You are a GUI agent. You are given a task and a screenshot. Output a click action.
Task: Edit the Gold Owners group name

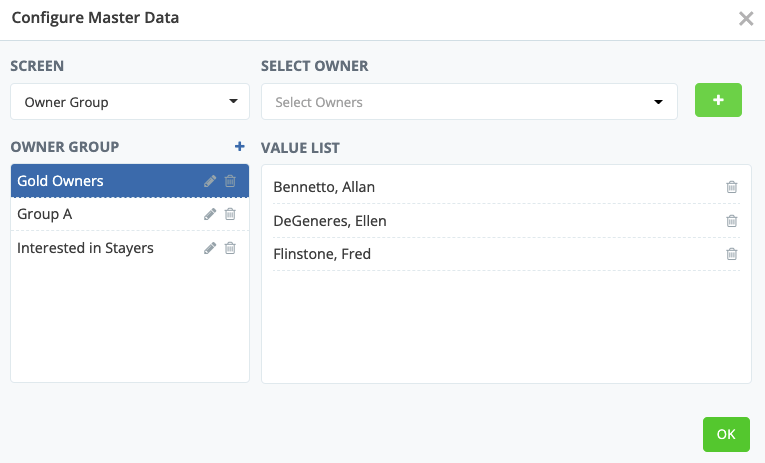pos(210,181)
